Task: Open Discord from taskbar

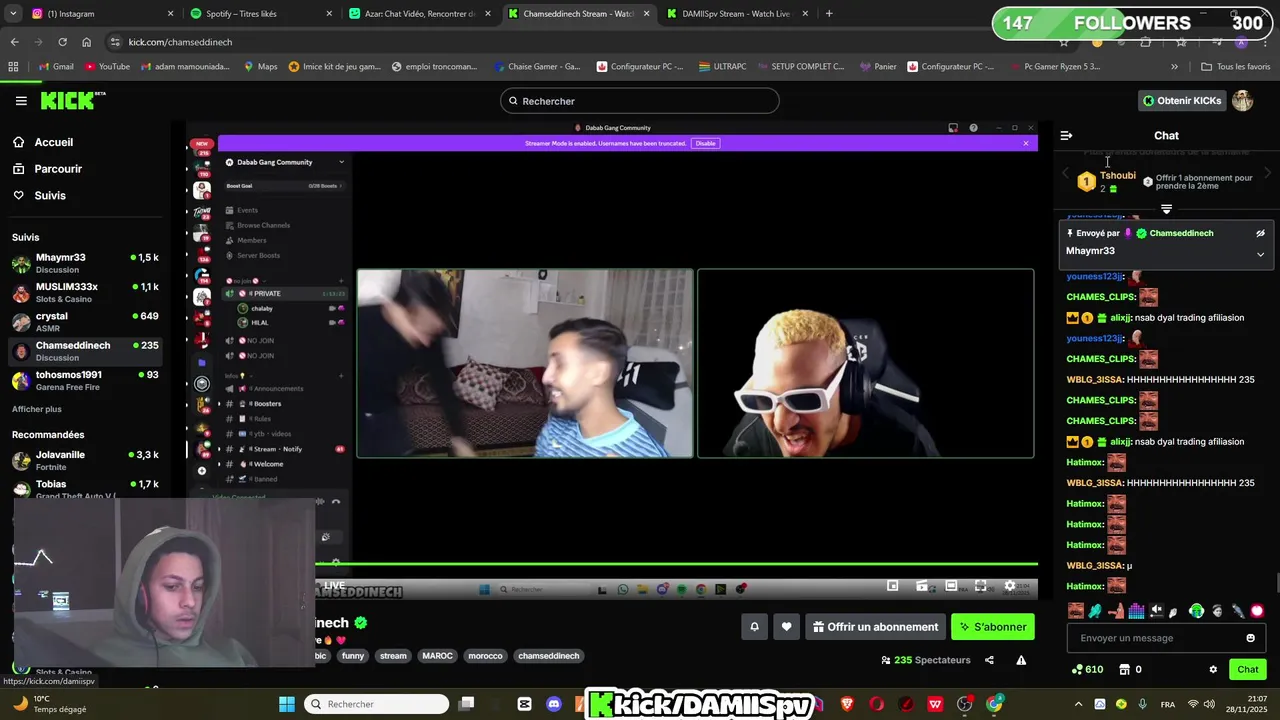Action: [554, 704]
